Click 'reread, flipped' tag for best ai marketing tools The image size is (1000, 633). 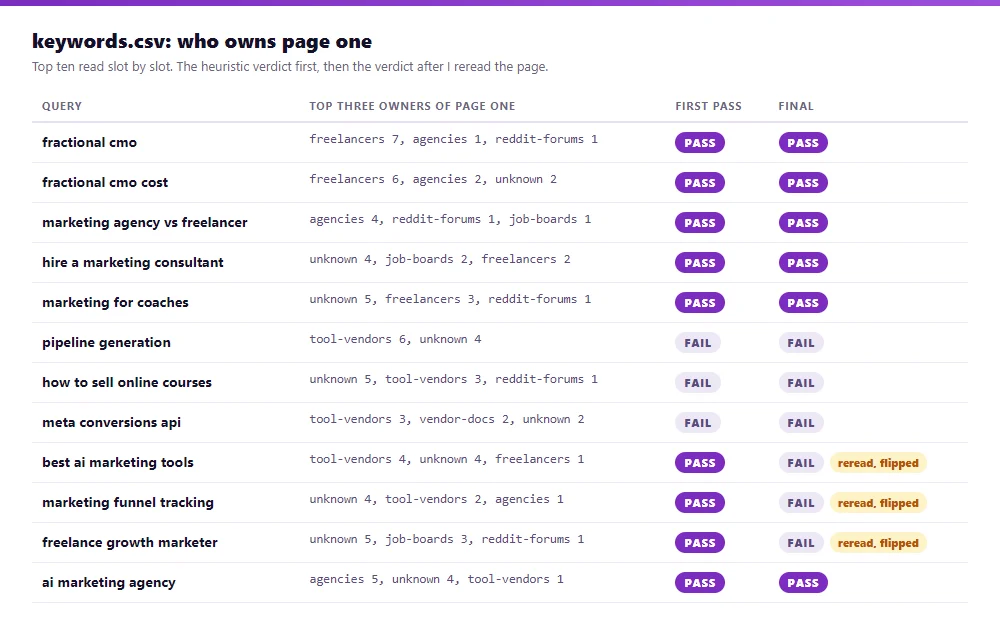pos(878,463)
